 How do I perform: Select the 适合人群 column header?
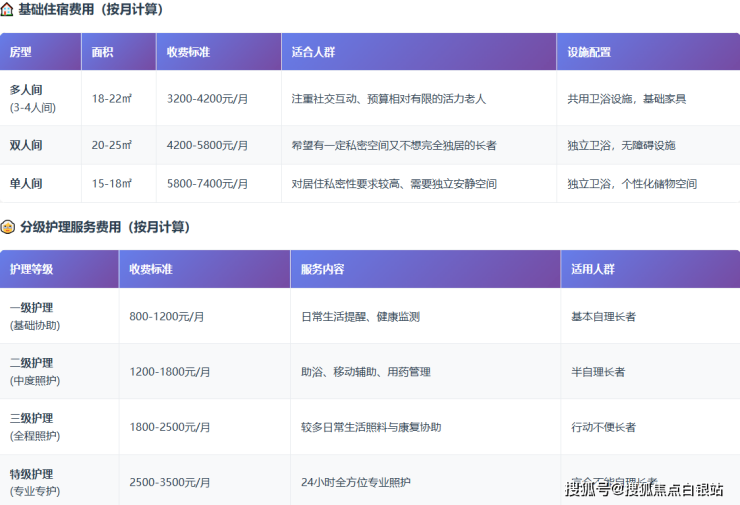click(x=312, y=52)
